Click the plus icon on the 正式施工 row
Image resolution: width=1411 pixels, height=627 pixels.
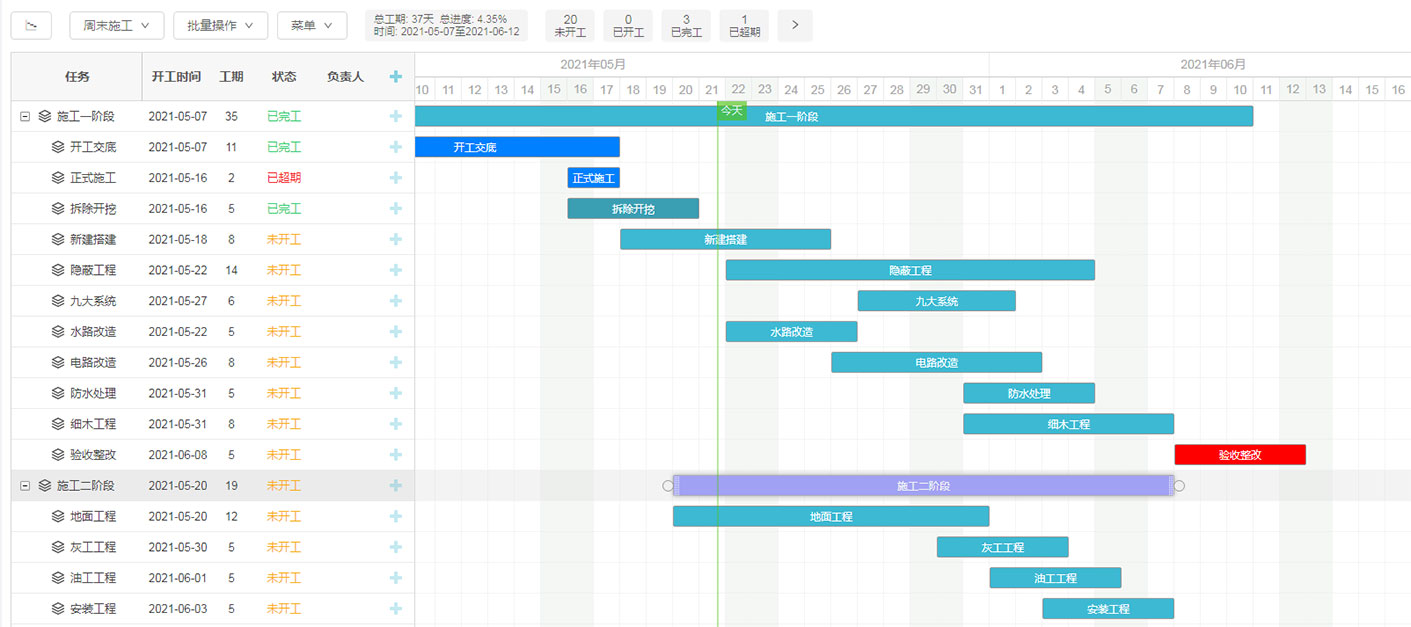click(x=395, y=178)
